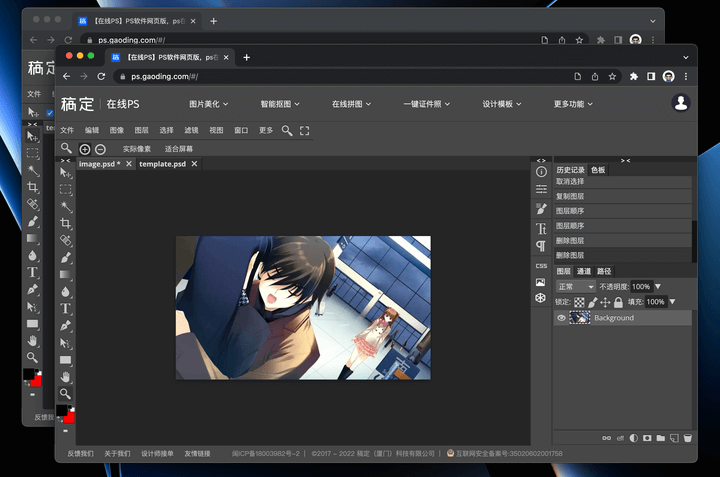
Task: Expand the 一键证件照 dropdown menu
Action: pyautogui.click(x=427, y=104)
